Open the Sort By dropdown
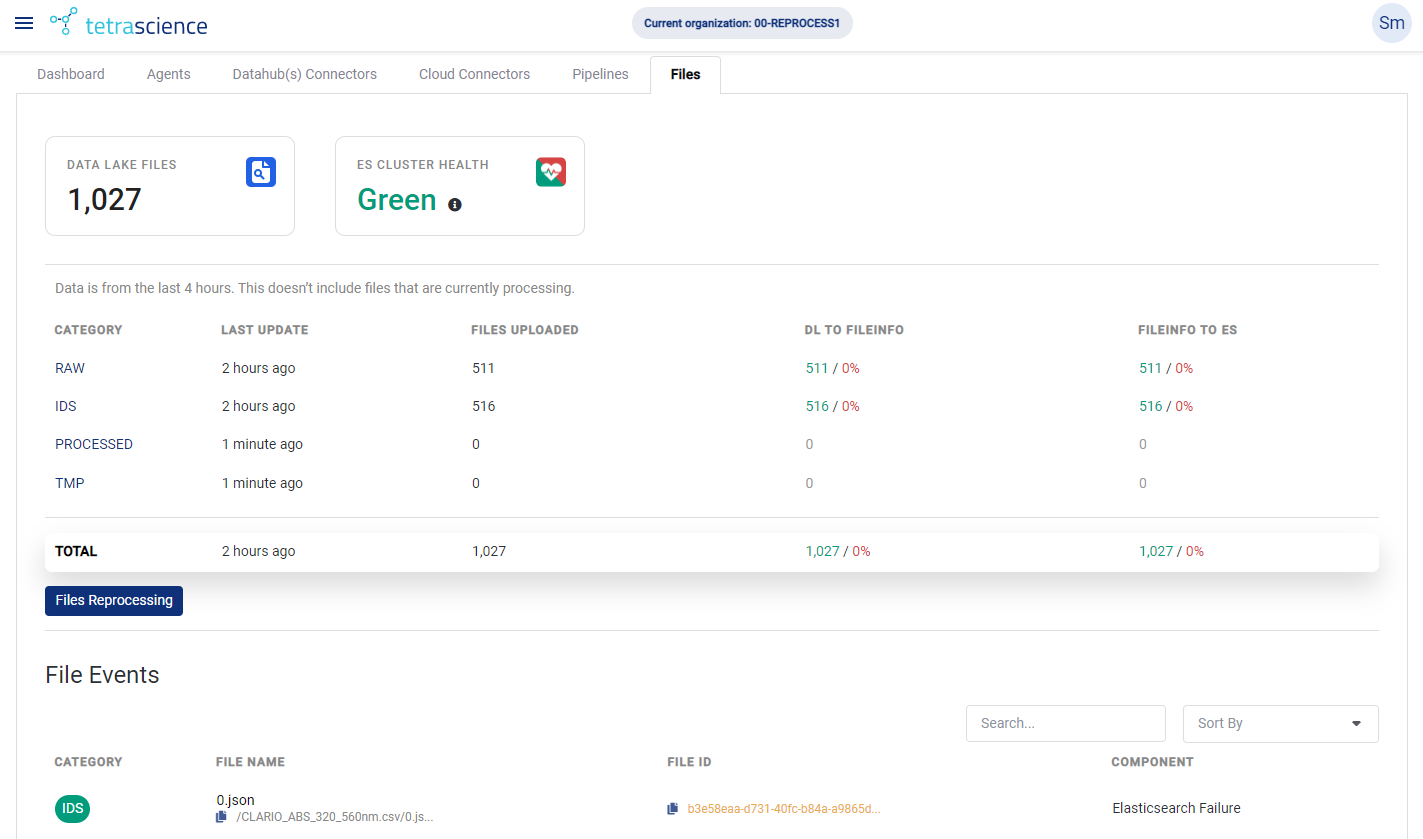This screenshot has width=1423, height=839. (1281, 723)
